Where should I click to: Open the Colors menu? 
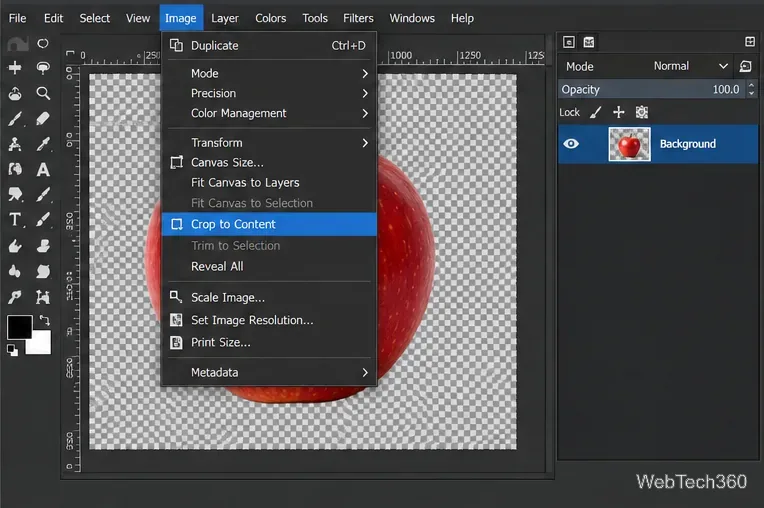(270, 18)
